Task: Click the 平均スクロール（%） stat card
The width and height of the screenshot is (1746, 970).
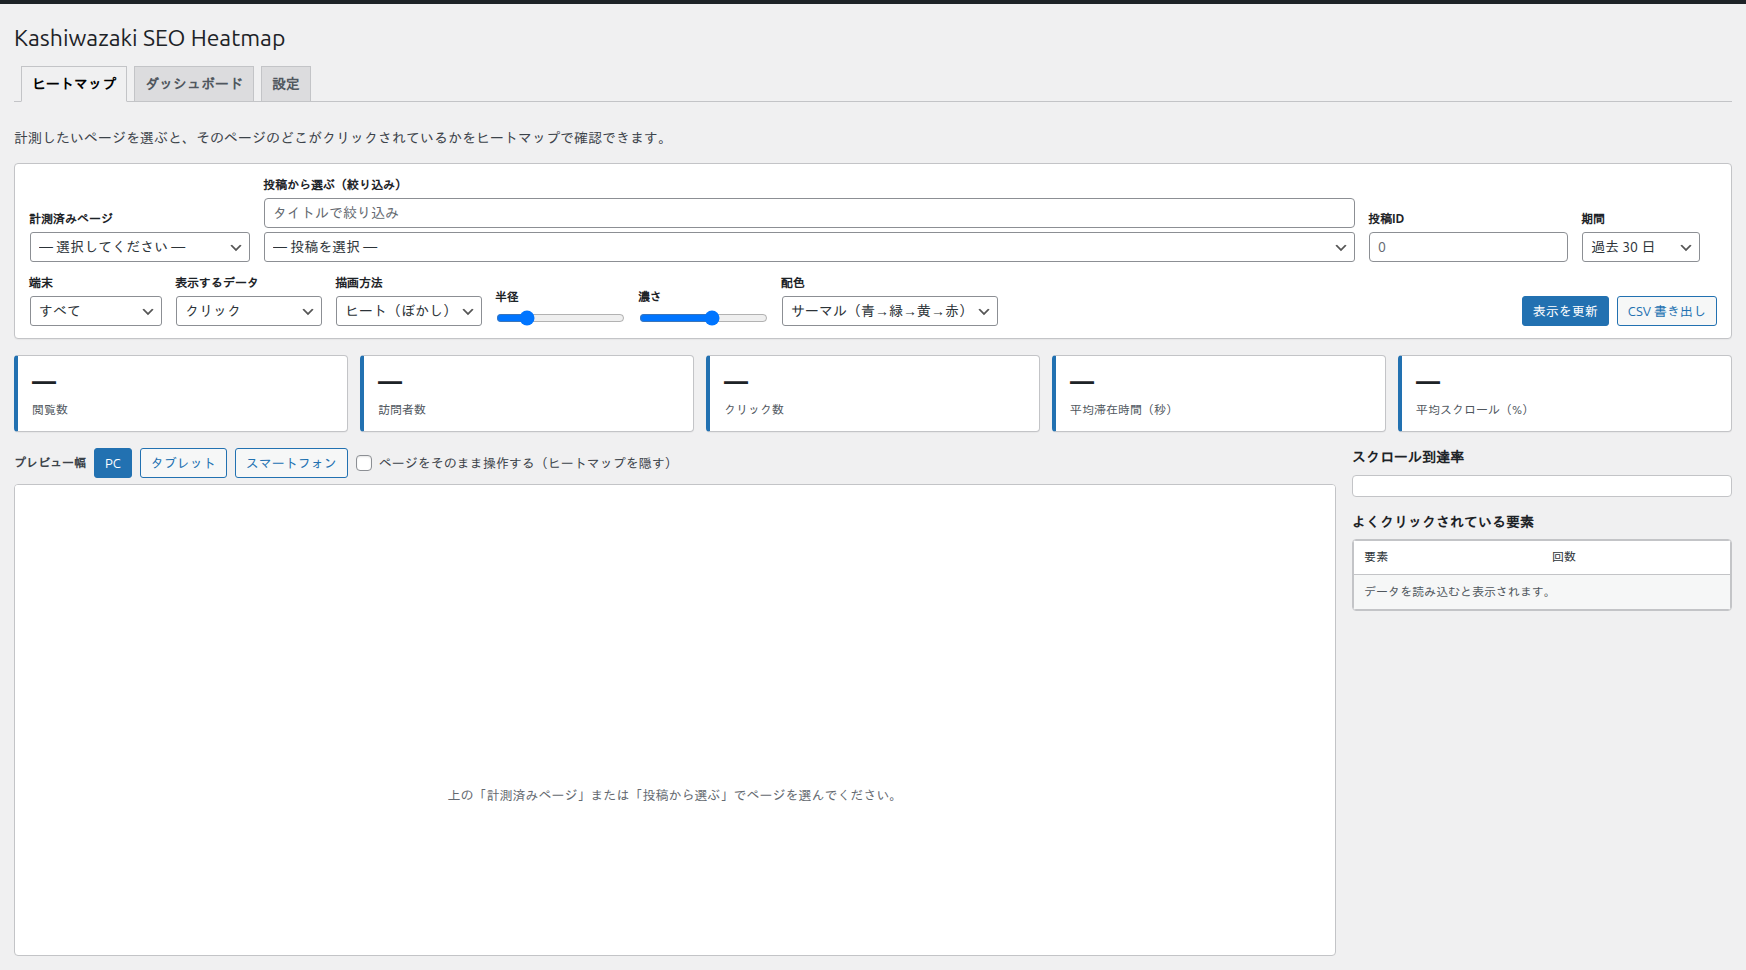Action: [1565, 394]
